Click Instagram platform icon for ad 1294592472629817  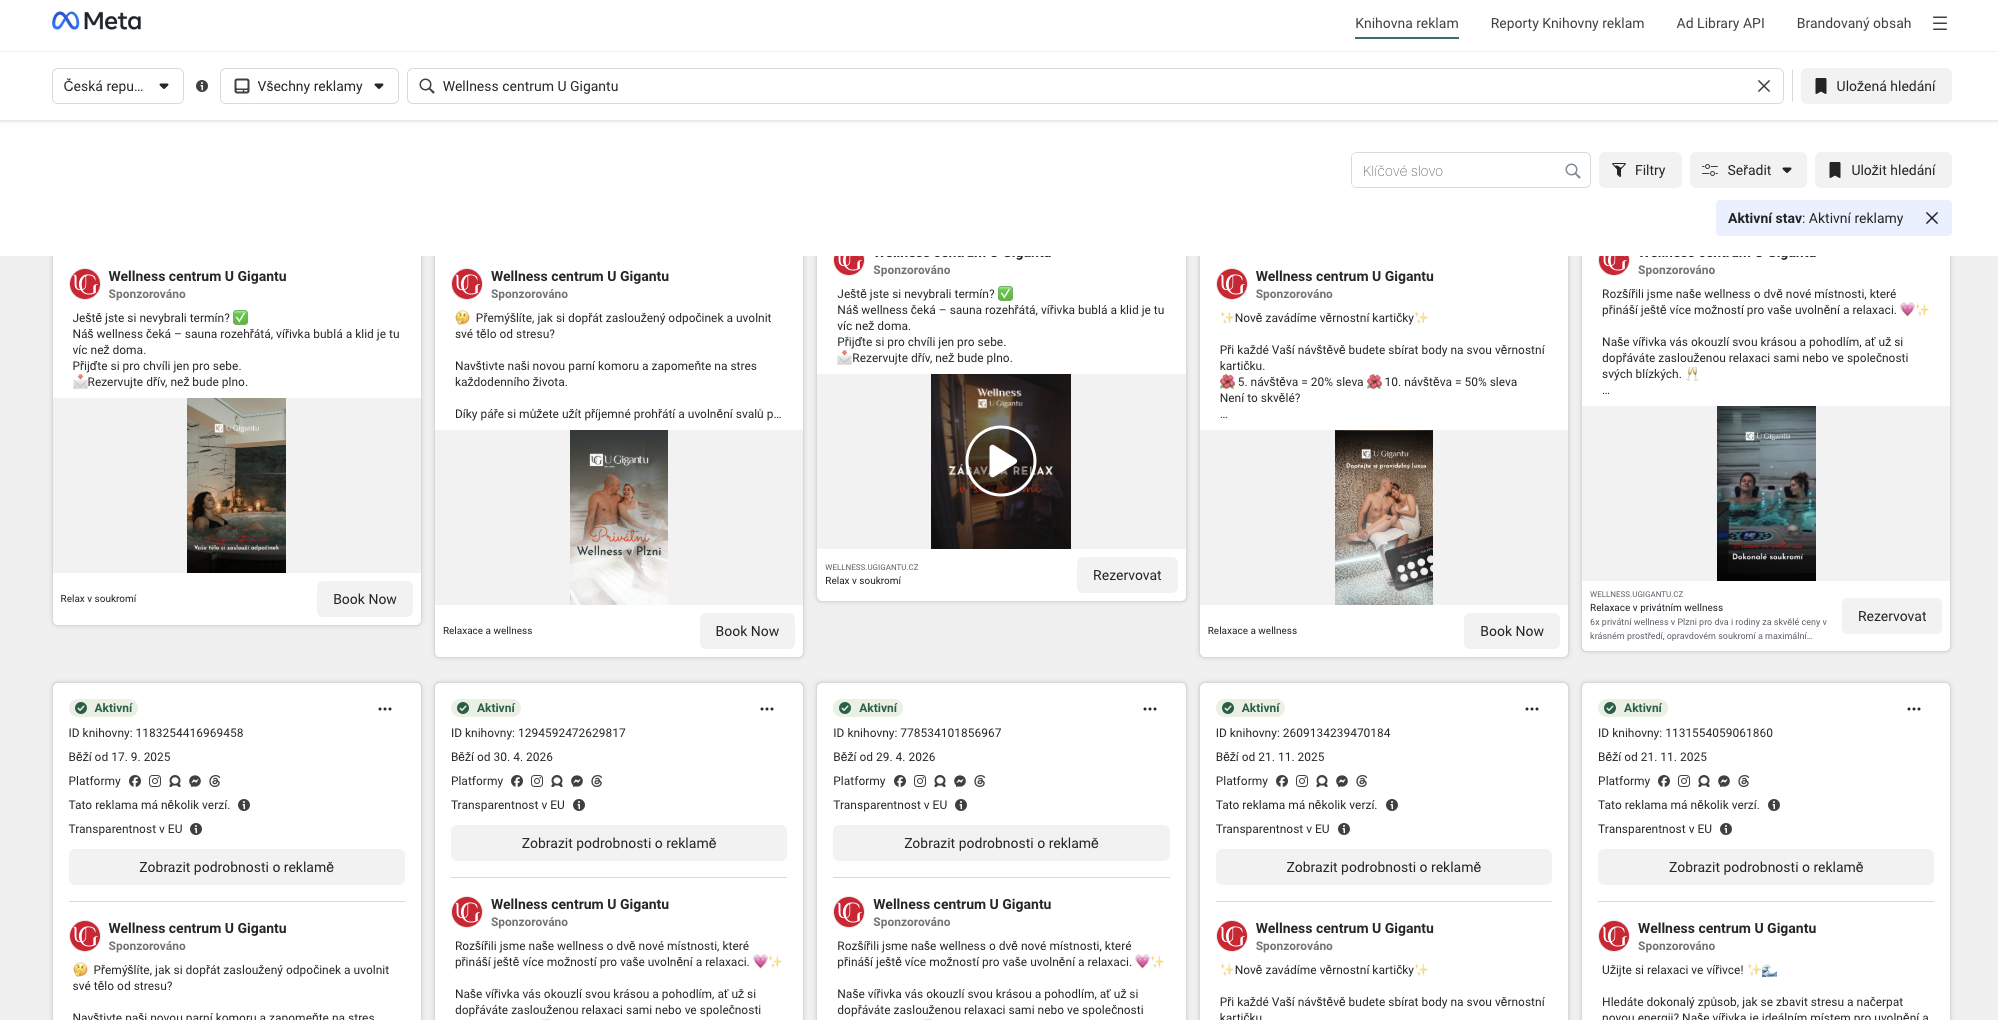(537, 781)
